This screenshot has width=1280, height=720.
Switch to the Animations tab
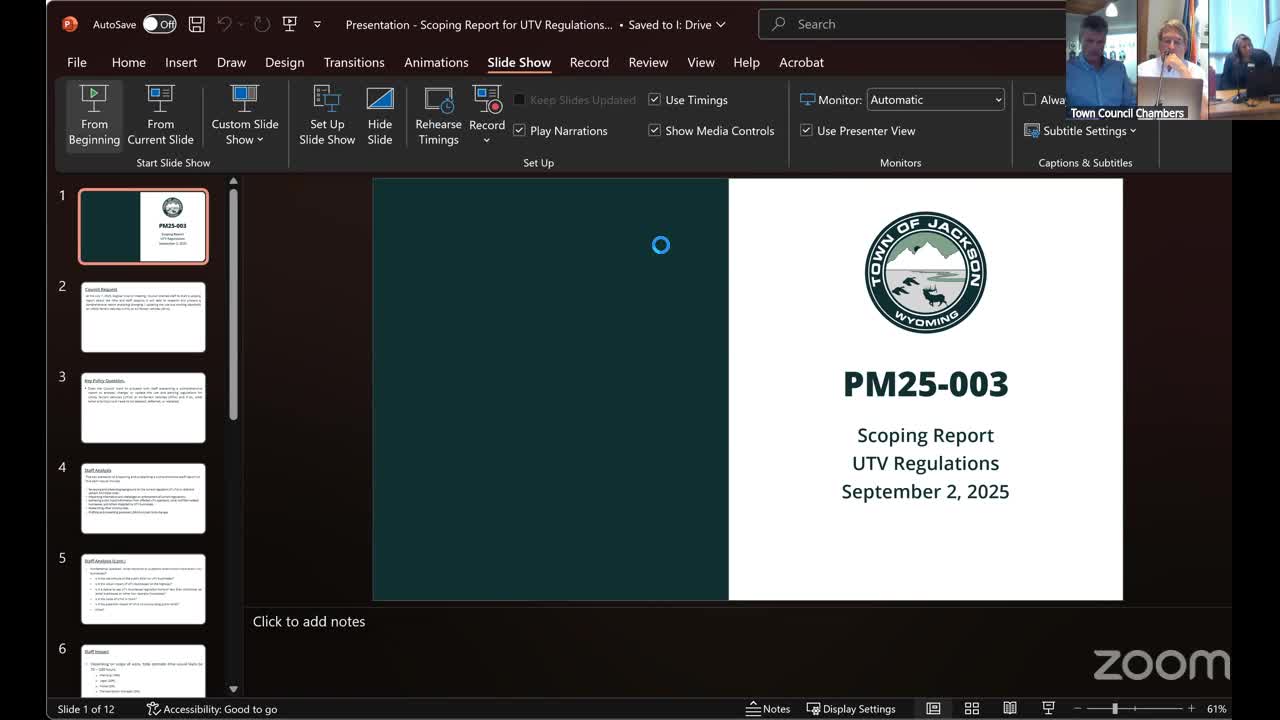[x=436, y=62]
